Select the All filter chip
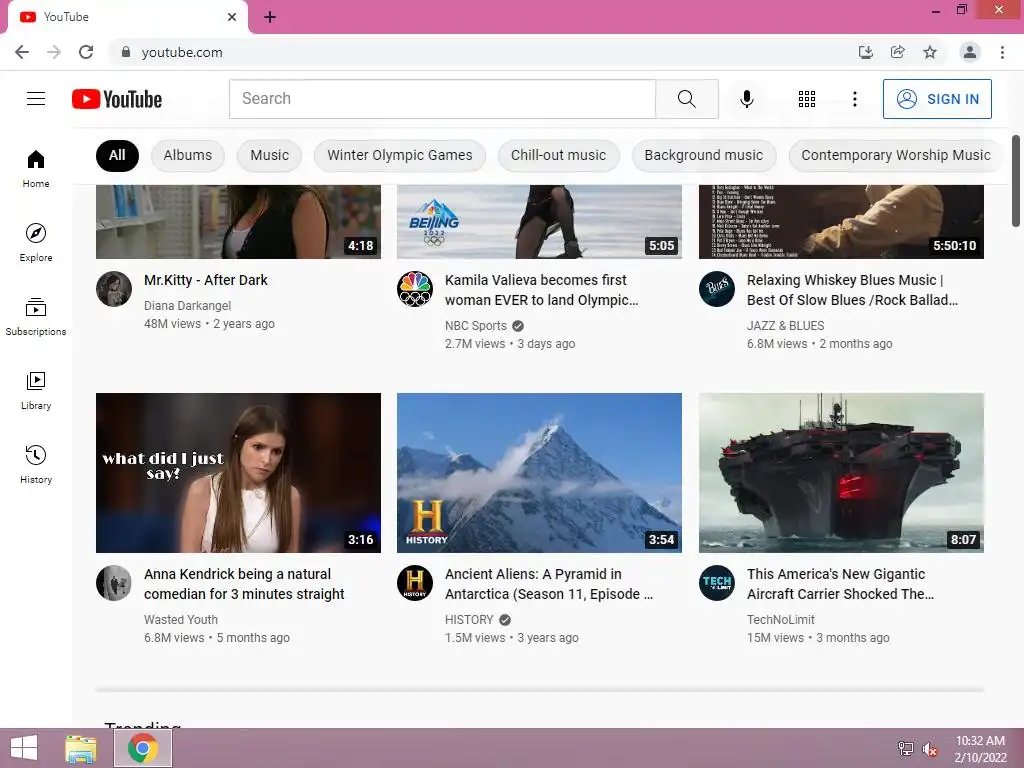This screenshot has width=1024, height=768. (117, 155)
